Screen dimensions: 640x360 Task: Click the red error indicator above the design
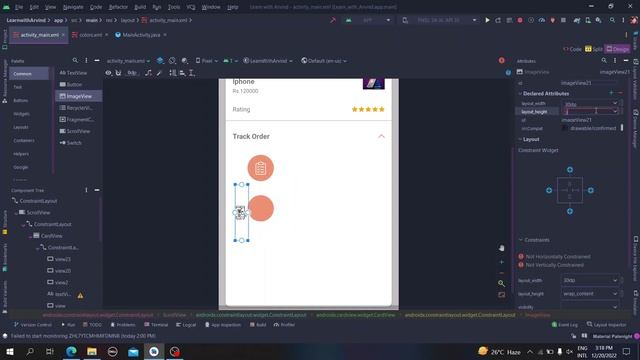click(x=502, y=60)
